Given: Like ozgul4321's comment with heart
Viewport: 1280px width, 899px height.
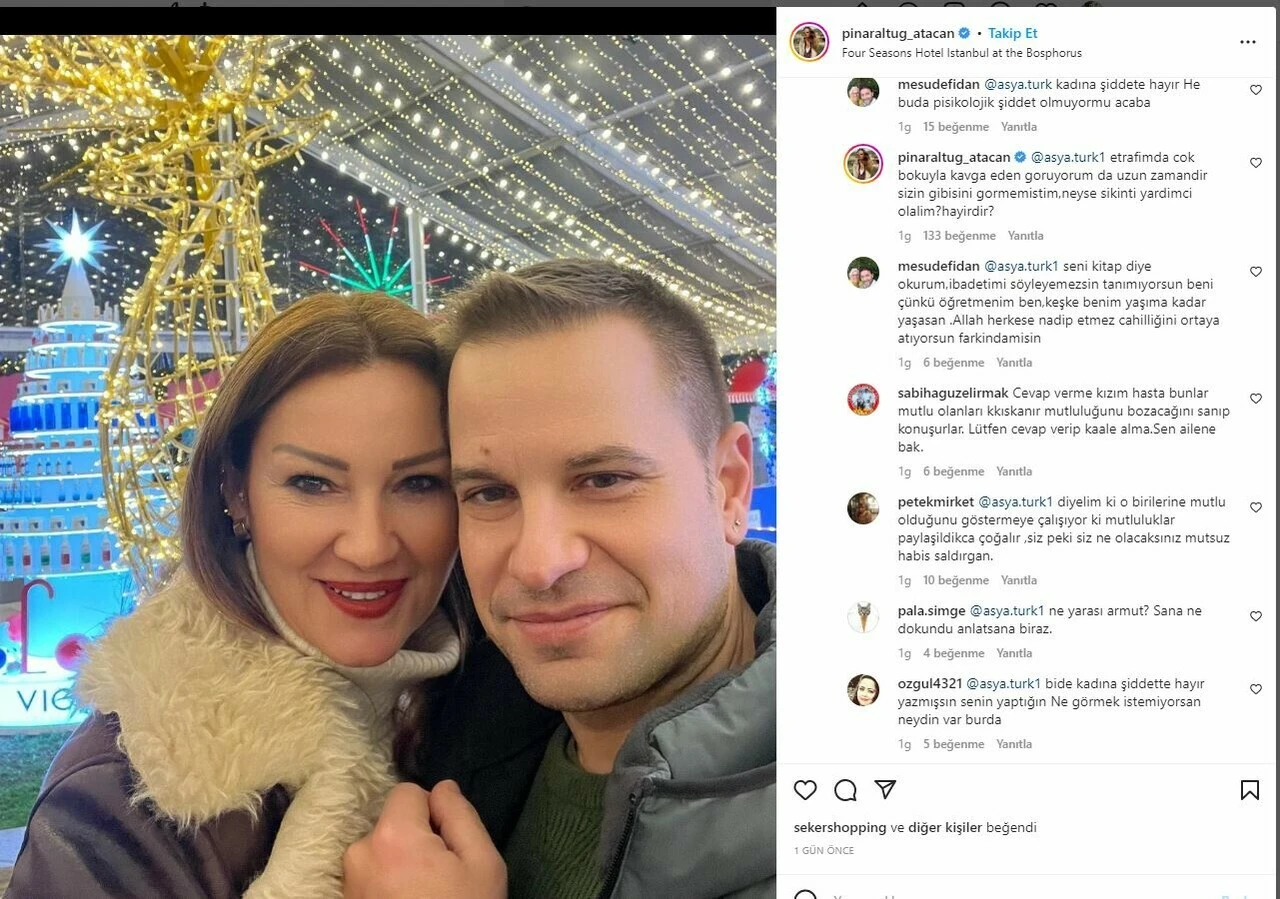Looking at the screenshot, I should pos(1255,689).
